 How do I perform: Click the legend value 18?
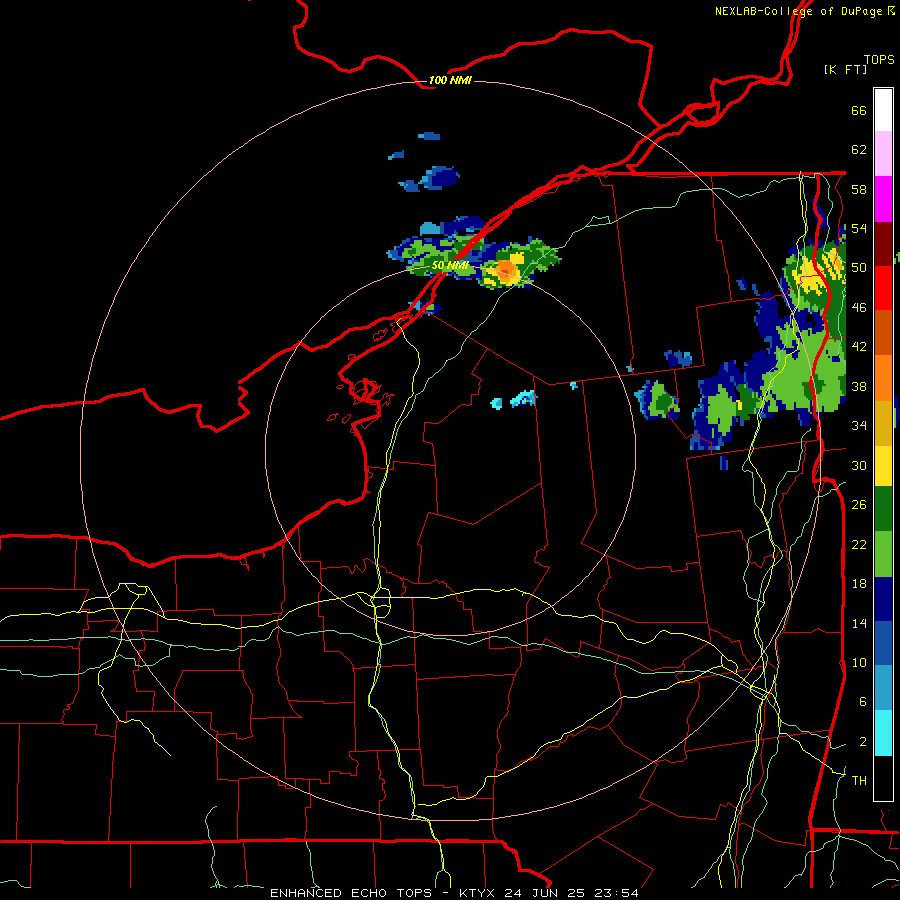(x=859, y=584)
